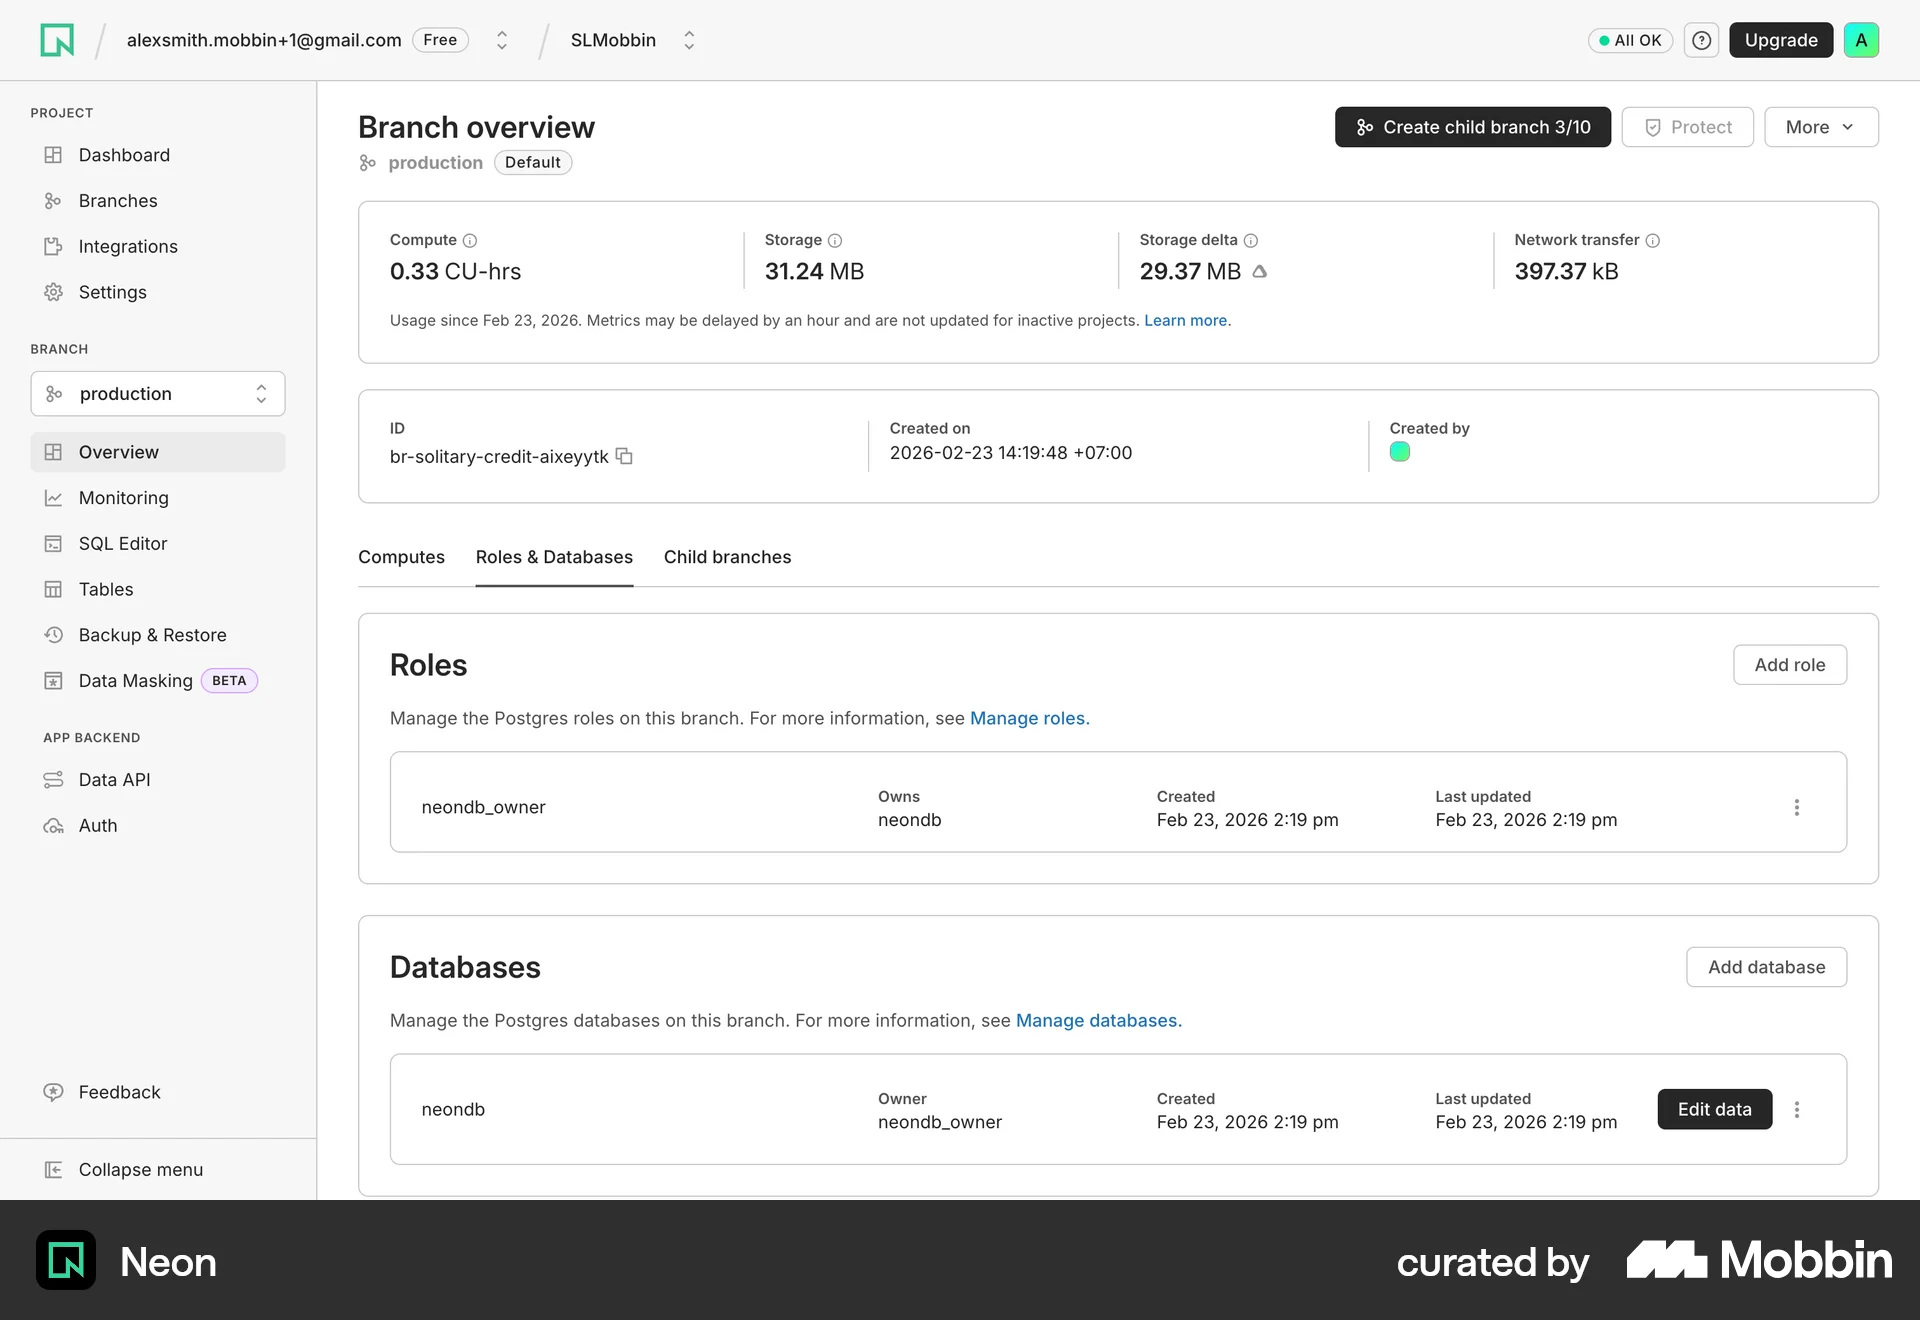Screen dimensions: 1920x1320
Task: Switch to the Computes tab
Action: coord(401,557)
